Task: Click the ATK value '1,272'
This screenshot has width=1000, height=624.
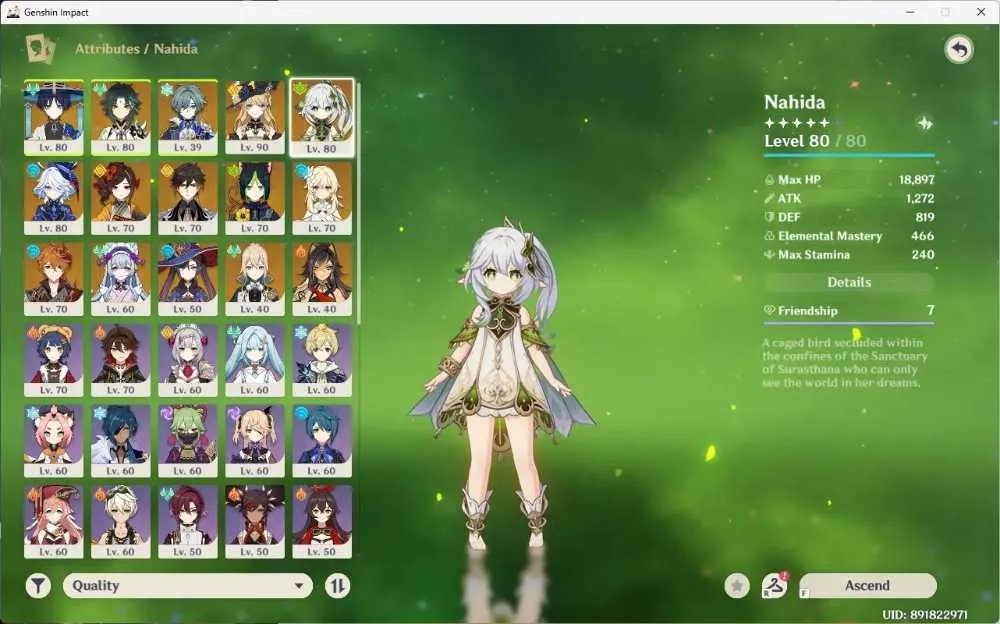Action: coord(920,198)
